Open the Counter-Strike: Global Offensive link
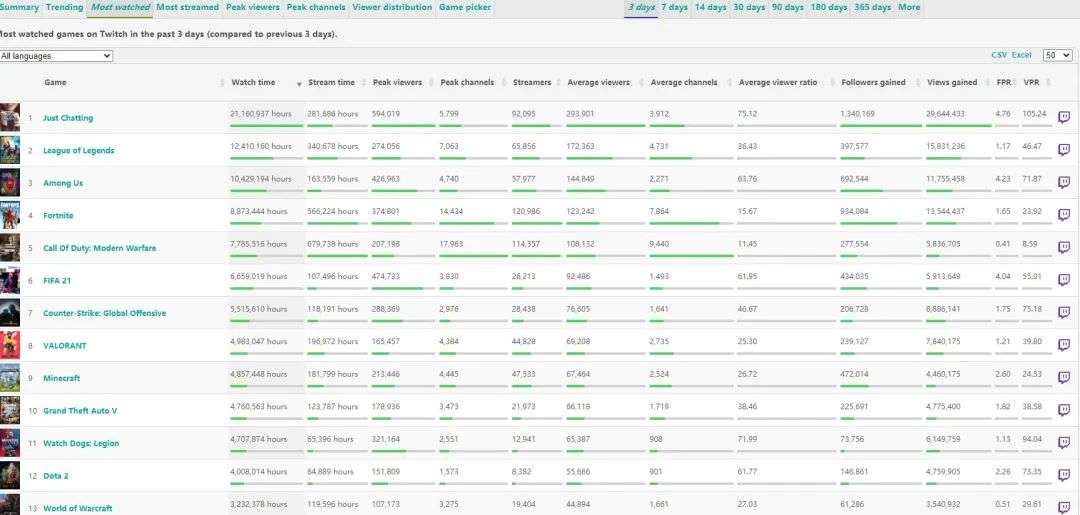The height and width of the screenshot is (515, 1080). click(x=104, y=313)
